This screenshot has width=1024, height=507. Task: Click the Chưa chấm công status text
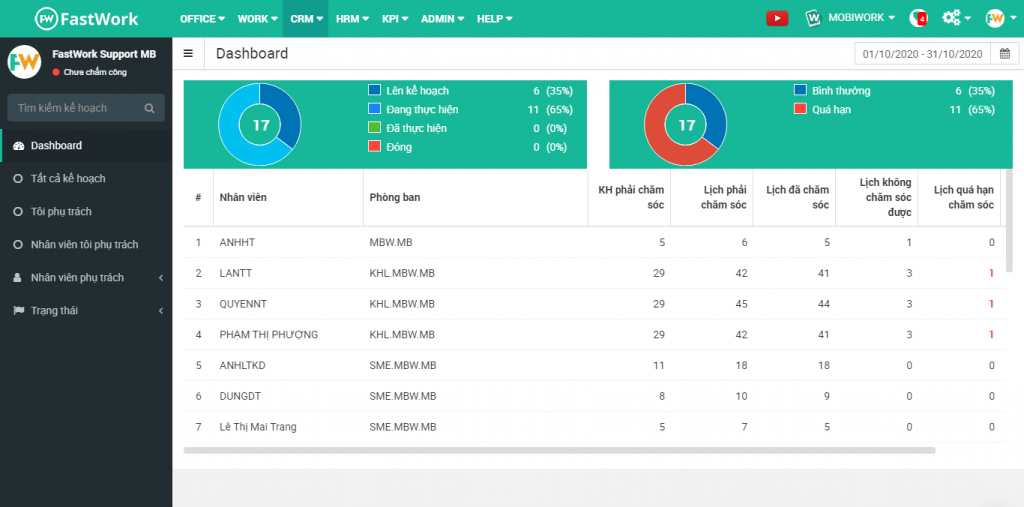[95, 73]
